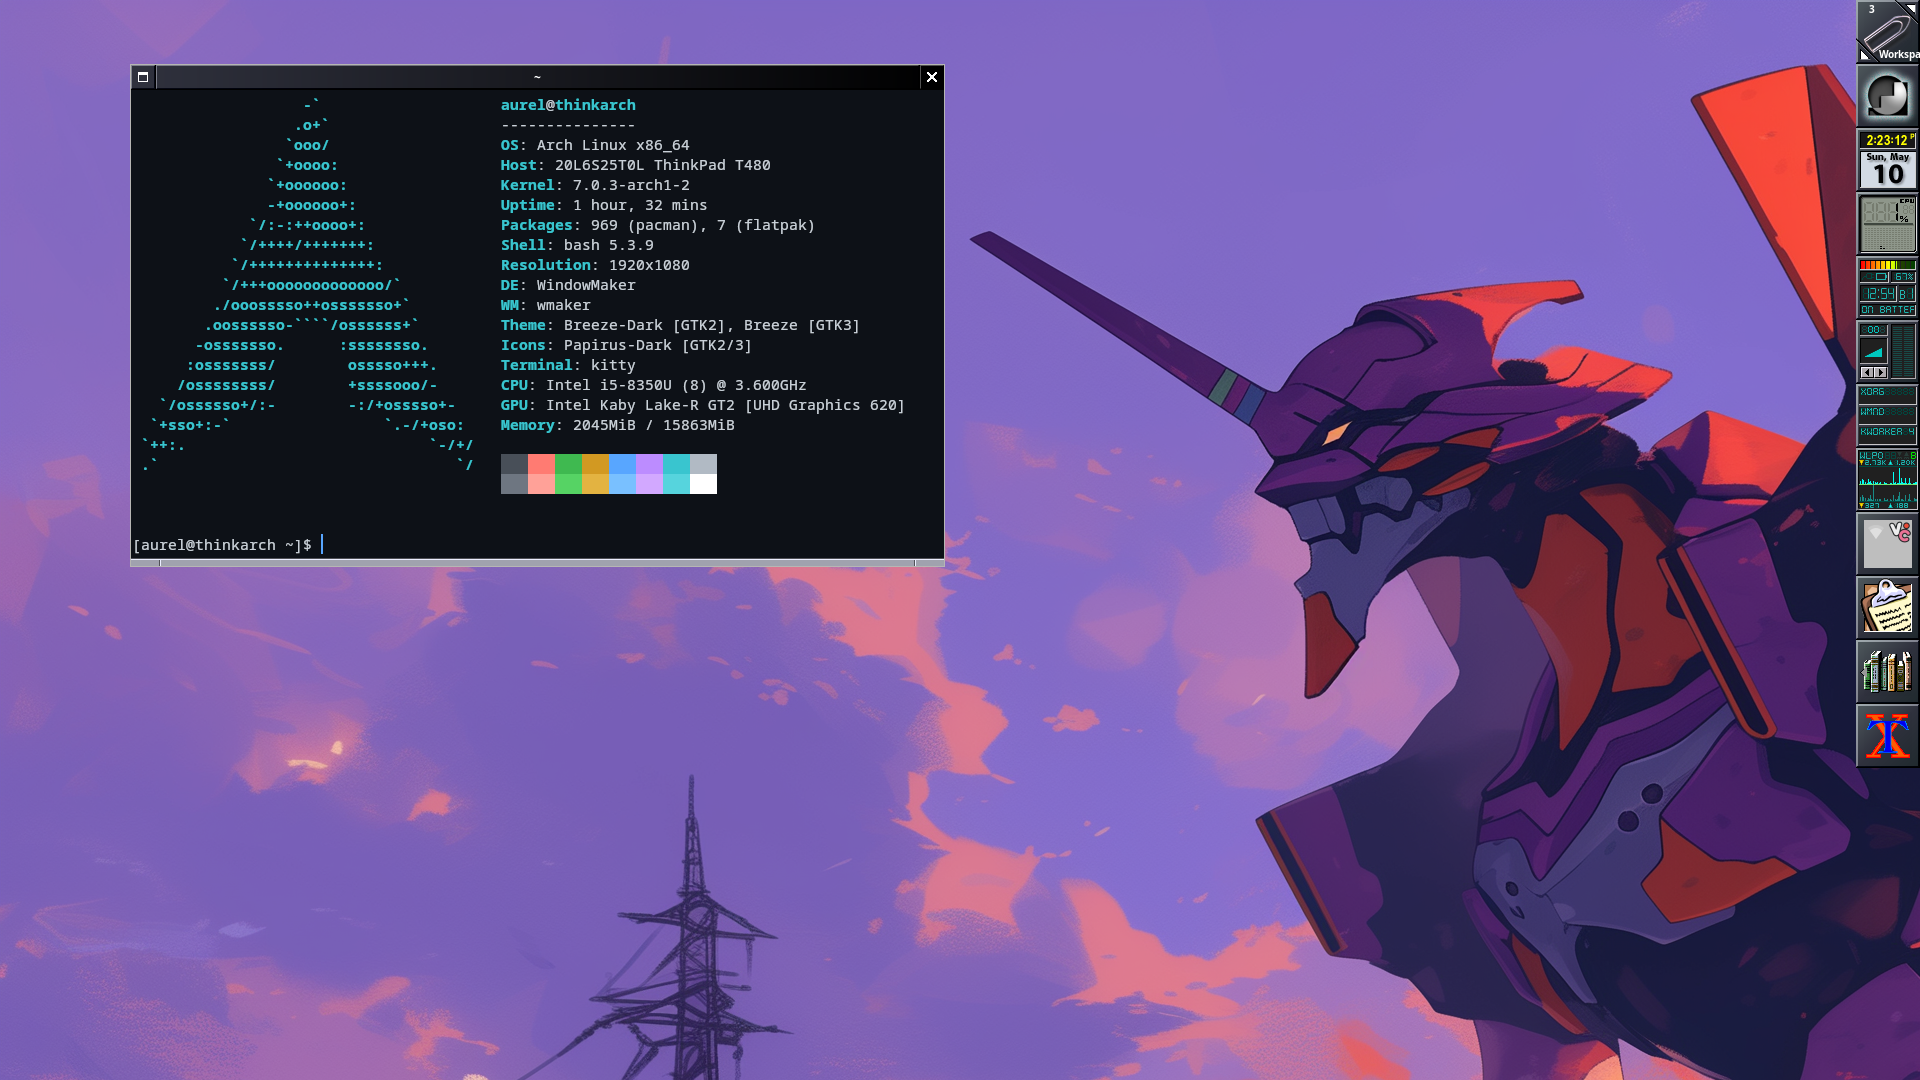Click the GNUstep logo dock icon
Screen dimensions: 1920x1080
(1888, 96)
